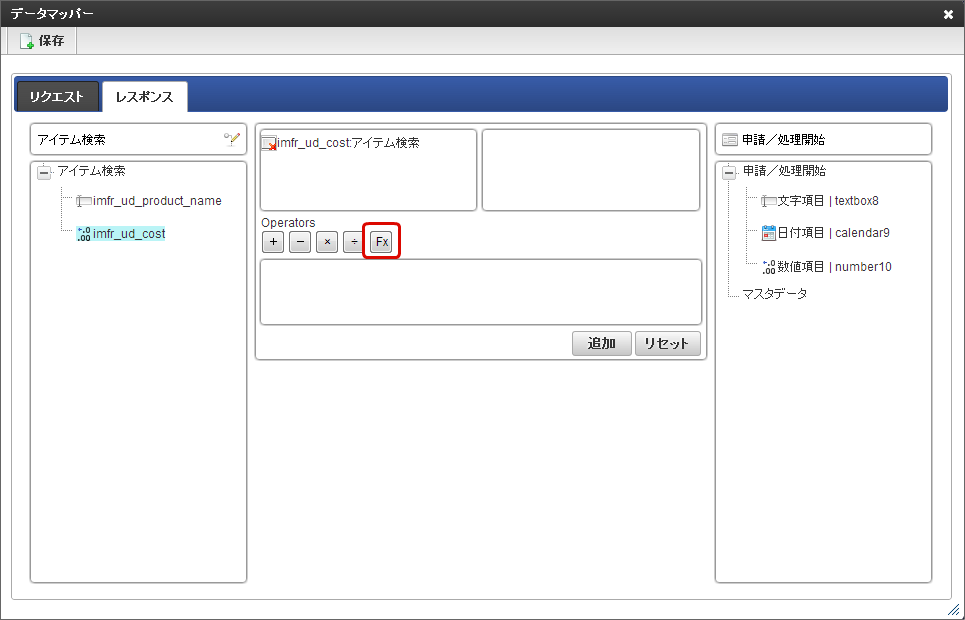Click the form icon beside 申請／処理開始 header

coord(730,140)
